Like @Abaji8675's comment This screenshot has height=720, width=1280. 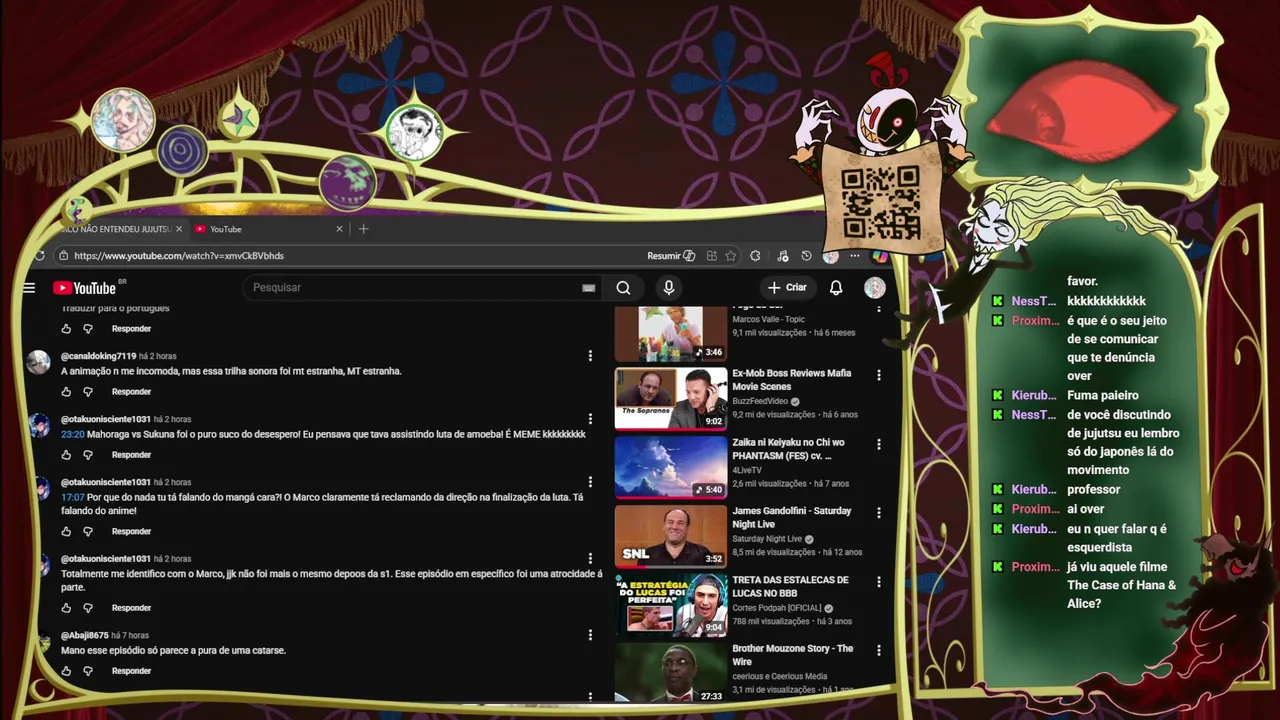(x=66, y=671)
